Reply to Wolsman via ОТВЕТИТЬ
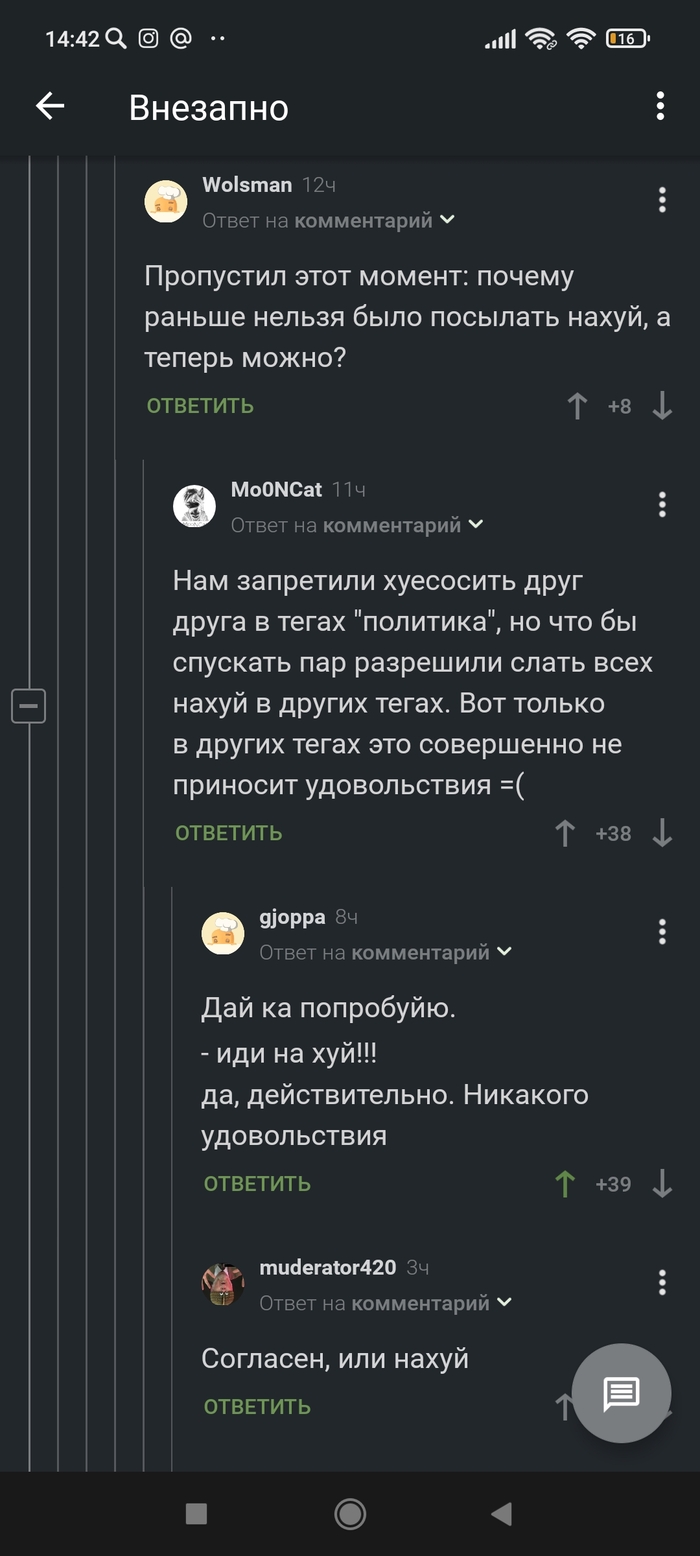The height and width of the screenshot is (1556, 700). click(x=200, y=406)
